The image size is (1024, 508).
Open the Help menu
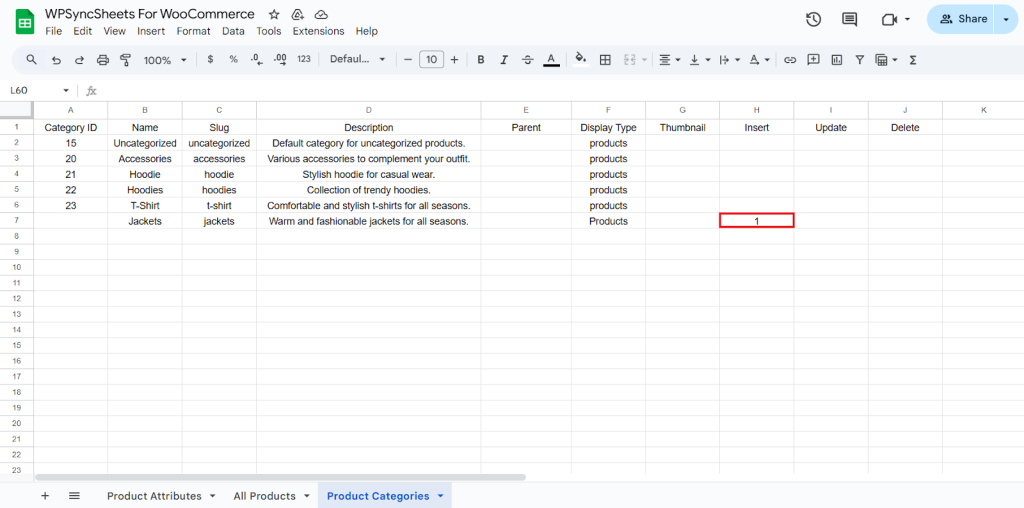pyautogui.click(x=366, y=31)
